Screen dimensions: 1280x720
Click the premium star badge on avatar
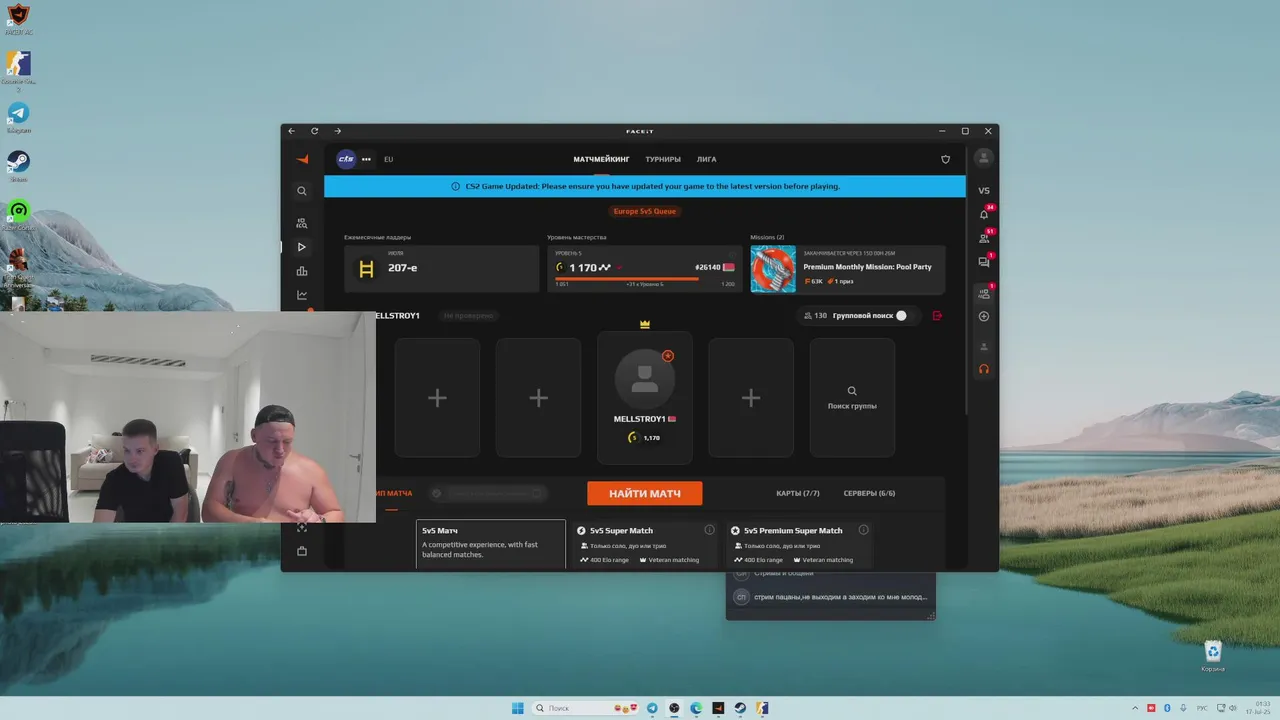pos(668,356)
